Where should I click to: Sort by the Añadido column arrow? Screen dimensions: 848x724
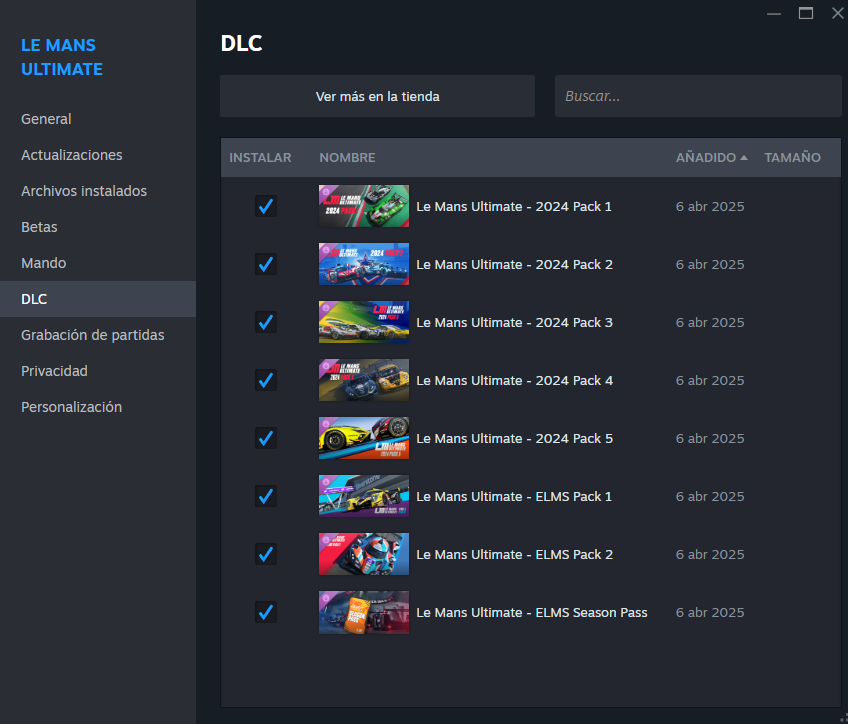tap(743, 158)
